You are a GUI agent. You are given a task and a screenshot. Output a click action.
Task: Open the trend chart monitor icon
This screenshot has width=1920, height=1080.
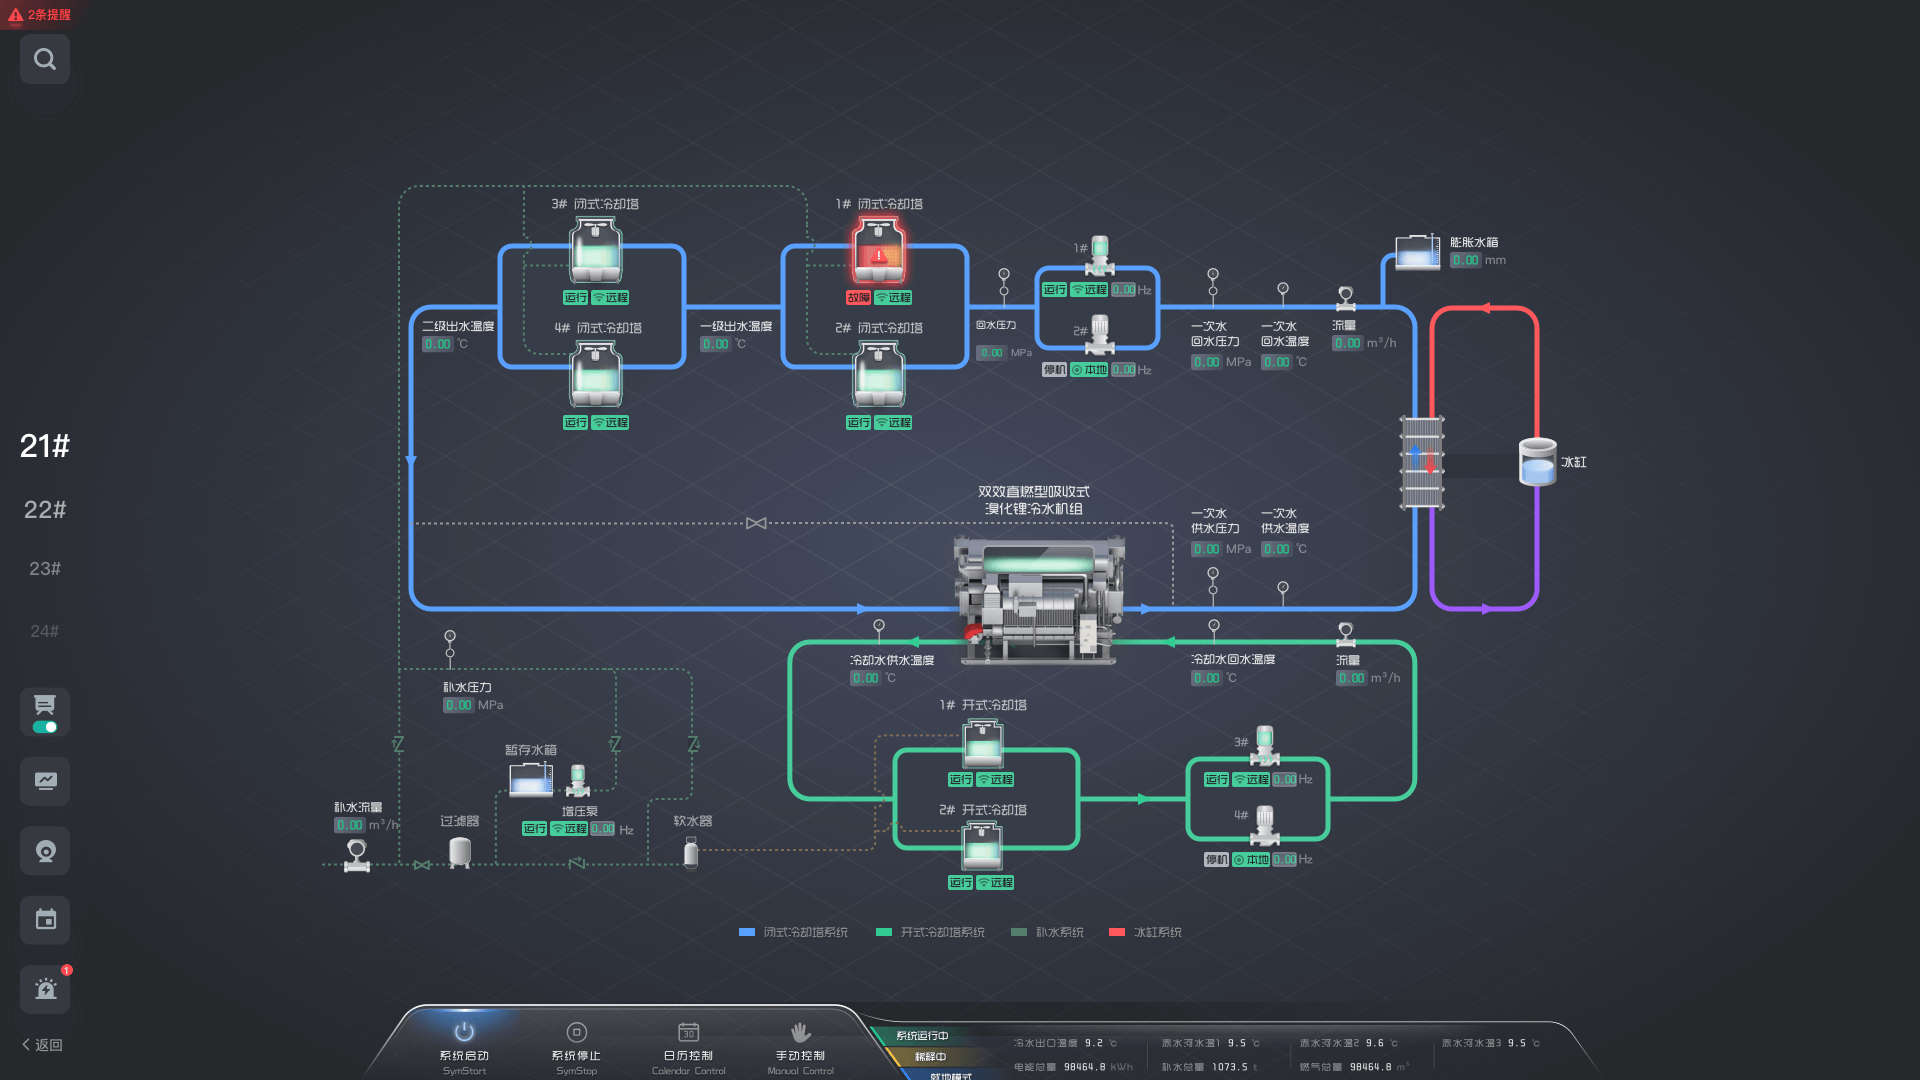click(x=45, y=781)
